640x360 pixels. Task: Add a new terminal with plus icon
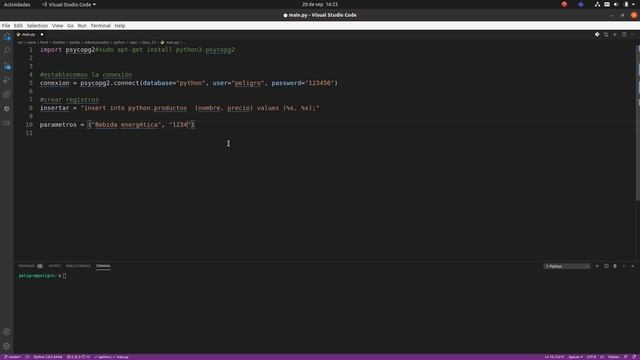(597, 266)
